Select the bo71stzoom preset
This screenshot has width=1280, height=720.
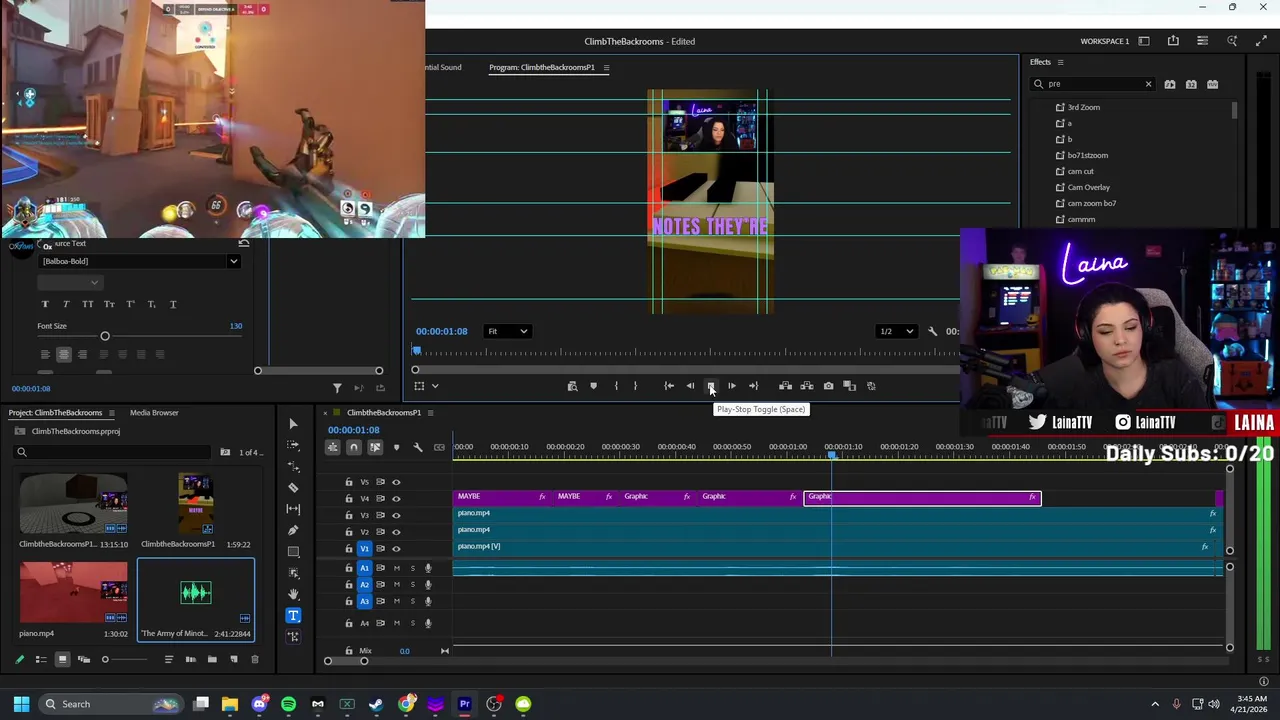[x=1087, y=155]
